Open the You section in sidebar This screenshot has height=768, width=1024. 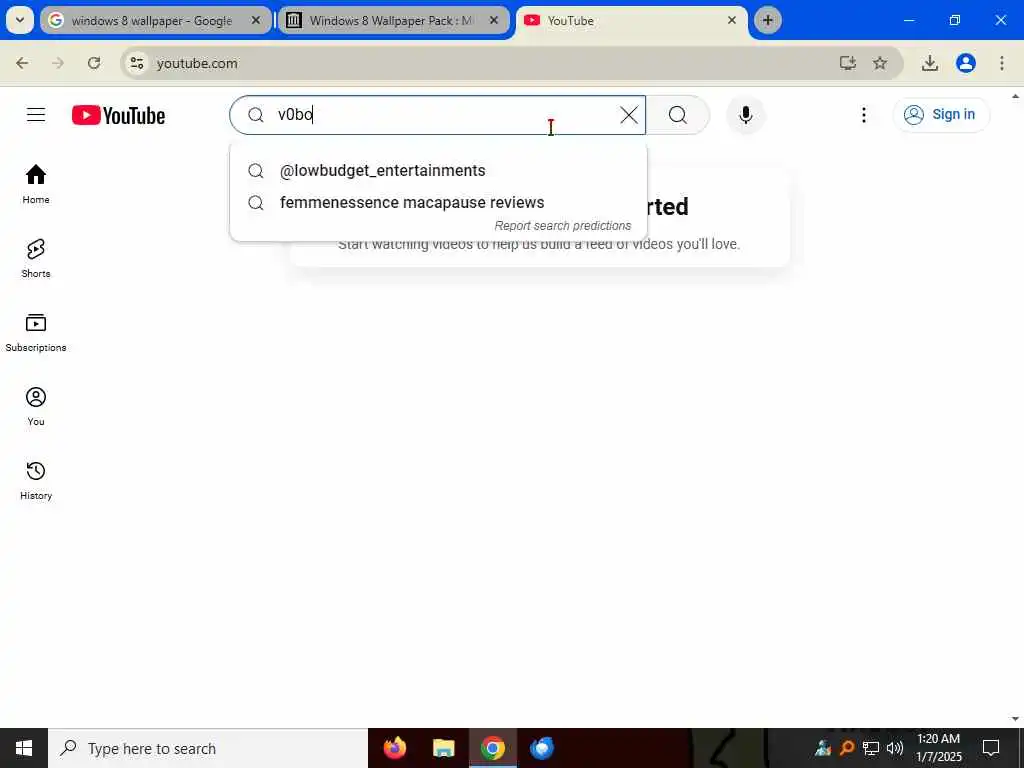(x=36, y=406)
